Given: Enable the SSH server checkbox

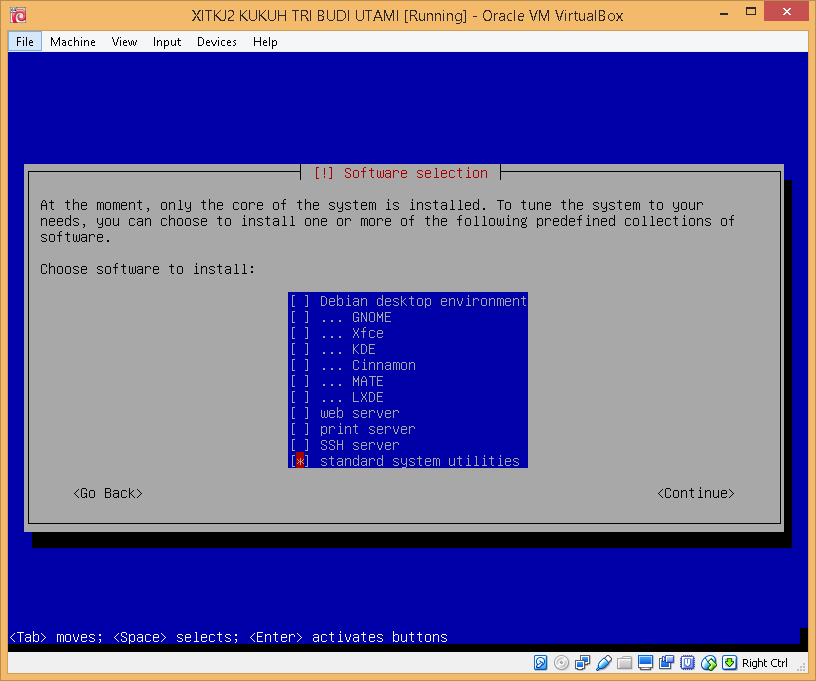Looking at the screenshot, I should tap(300, 445).
